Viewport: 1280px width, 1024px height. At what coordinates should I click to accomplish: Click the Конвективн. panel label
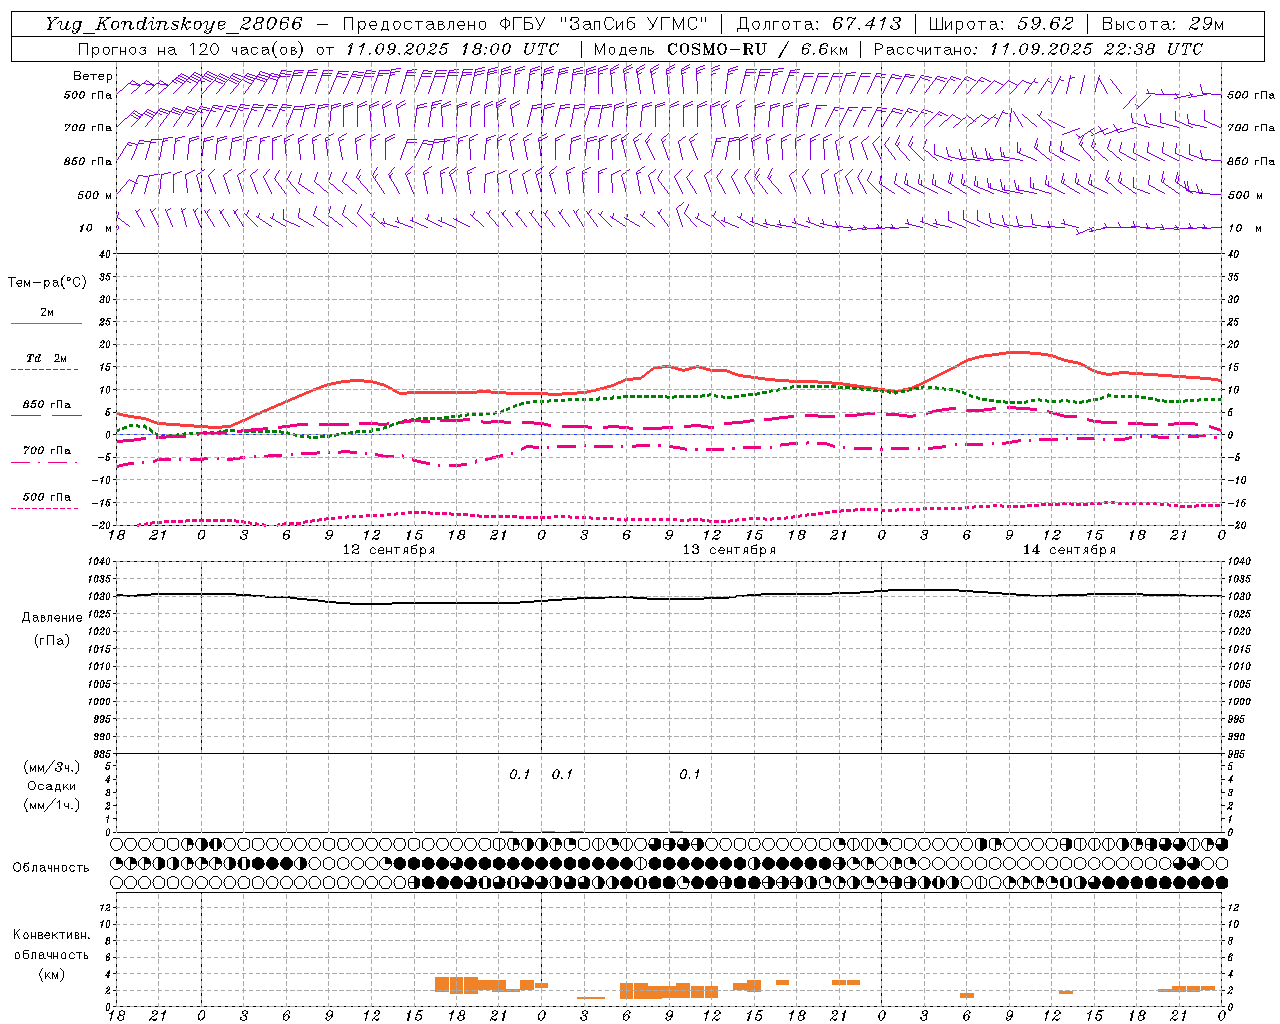(x=51, y=935)
